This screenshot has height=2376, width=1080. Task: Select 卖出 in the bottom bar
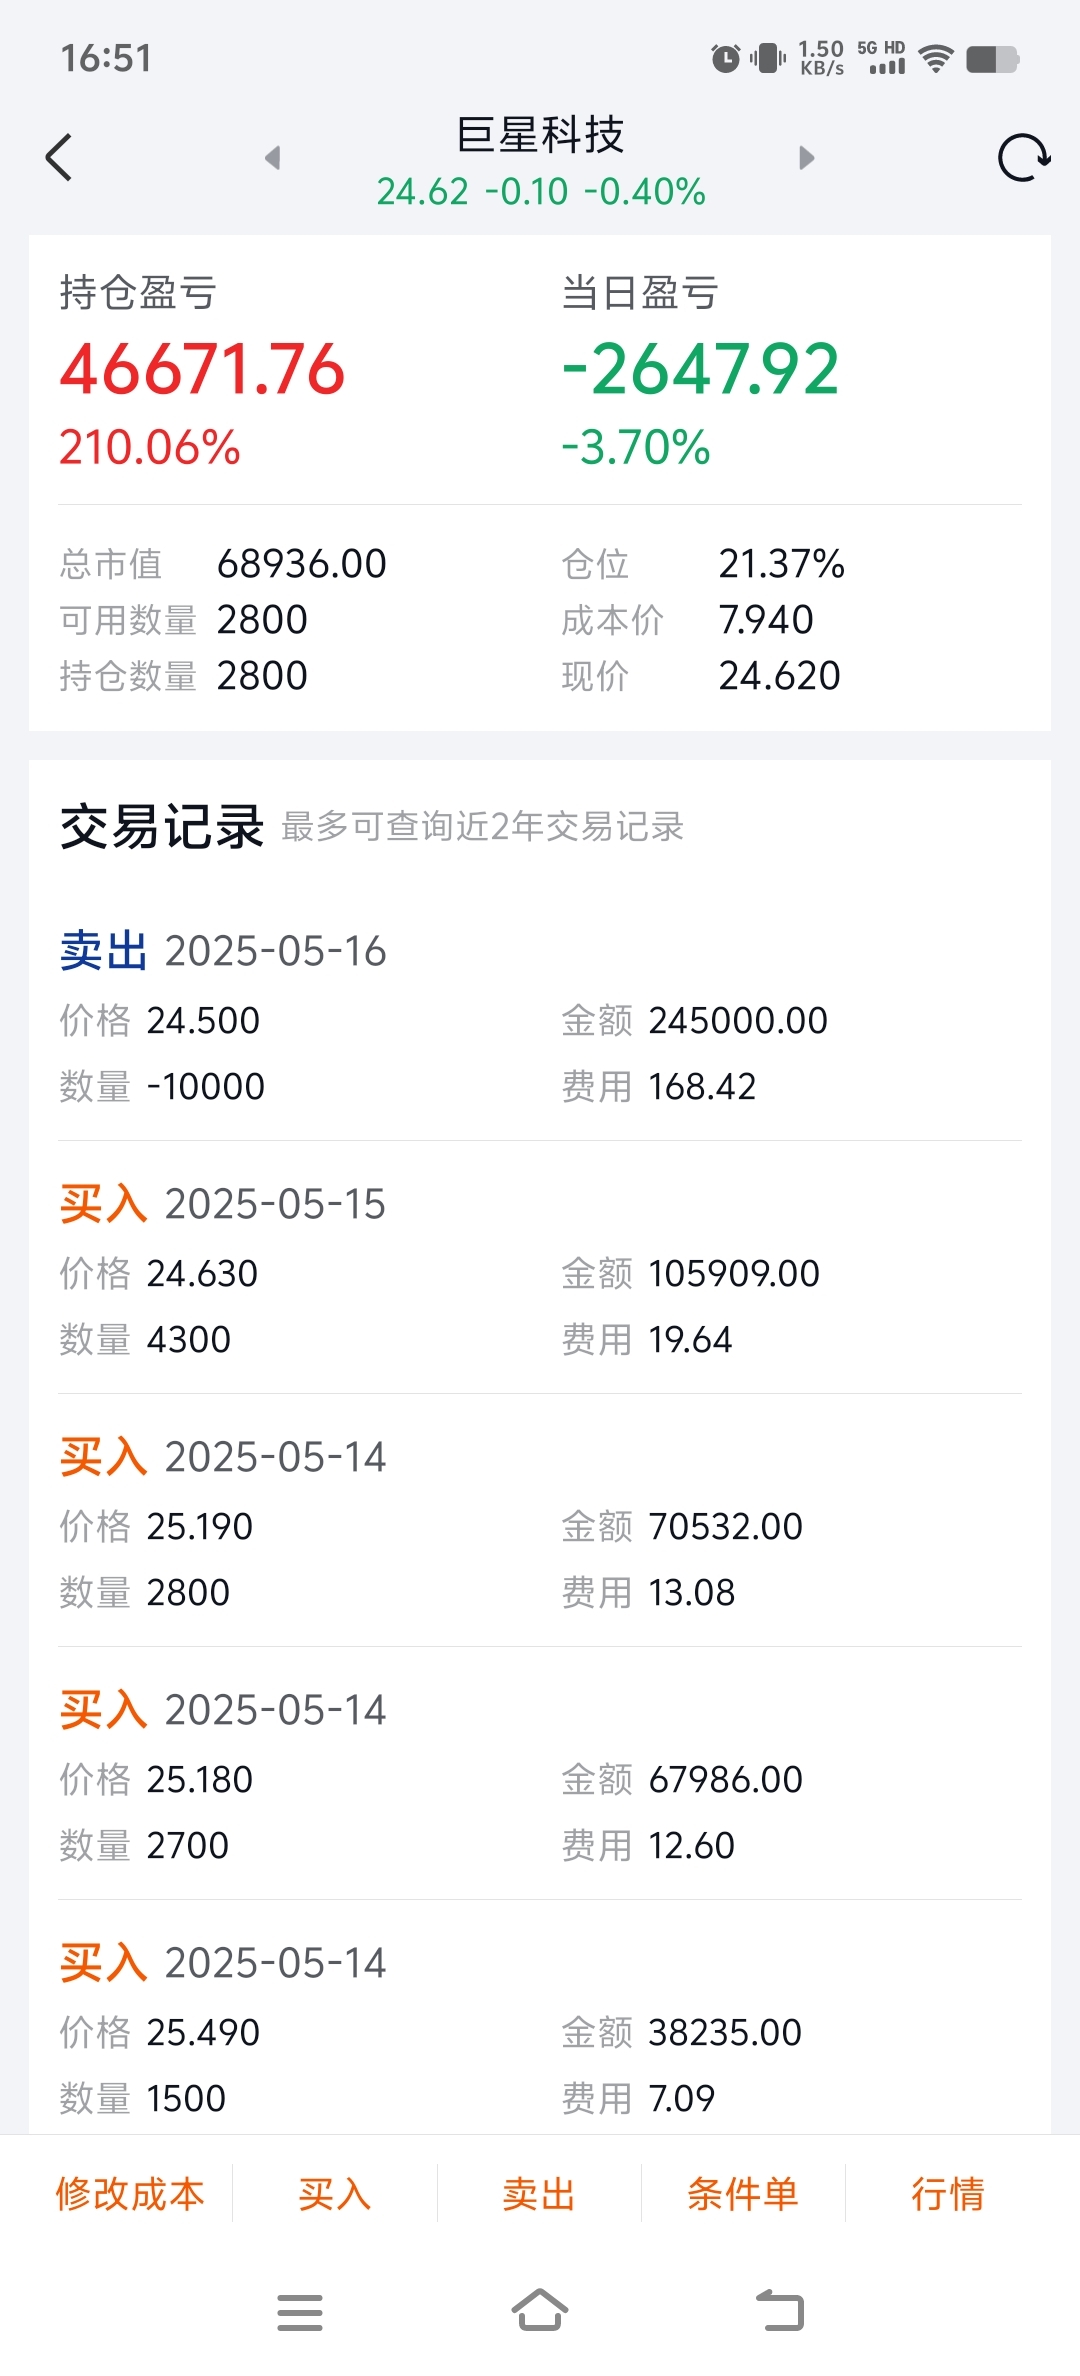pos(539,2194)
